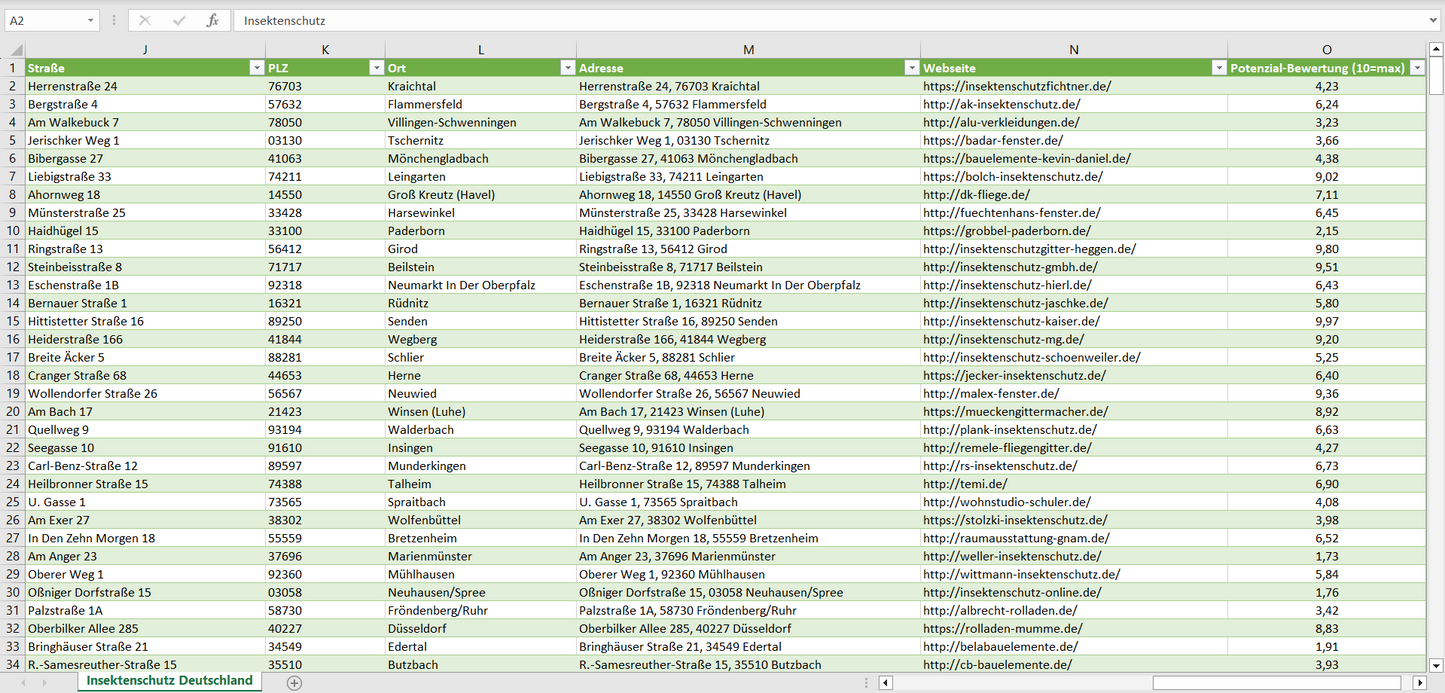This screenshot has height=693, width=1445.
Task: Add a new sheet with plus icon
Action: click(294, 682)
